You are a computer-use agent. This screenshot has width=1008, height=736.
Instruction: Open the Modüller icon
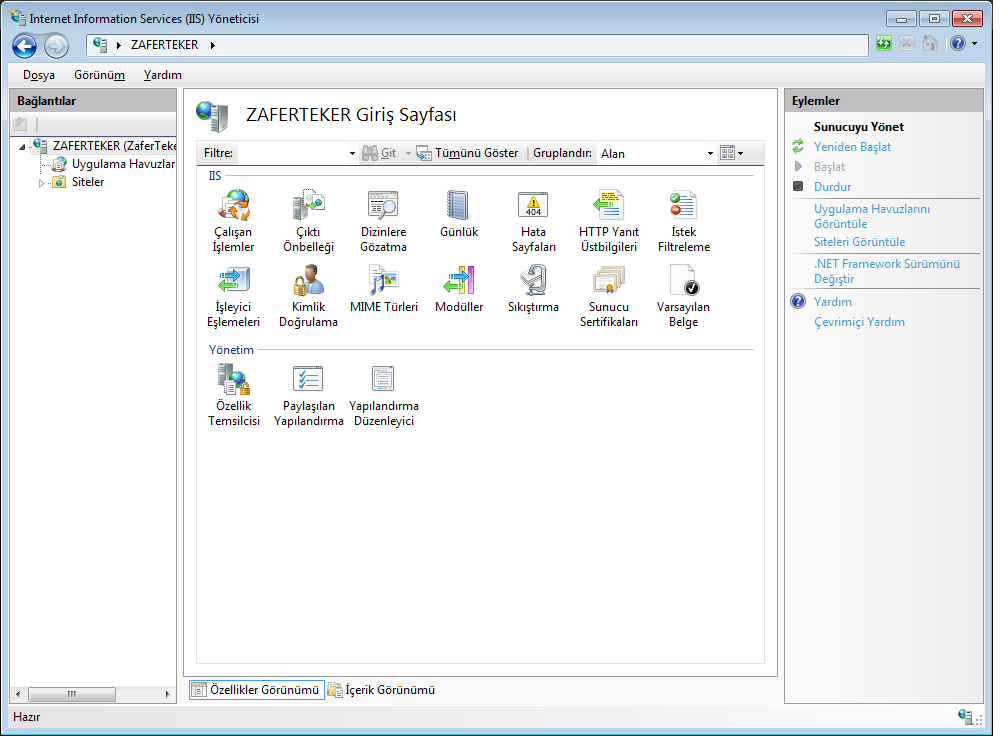458,289
